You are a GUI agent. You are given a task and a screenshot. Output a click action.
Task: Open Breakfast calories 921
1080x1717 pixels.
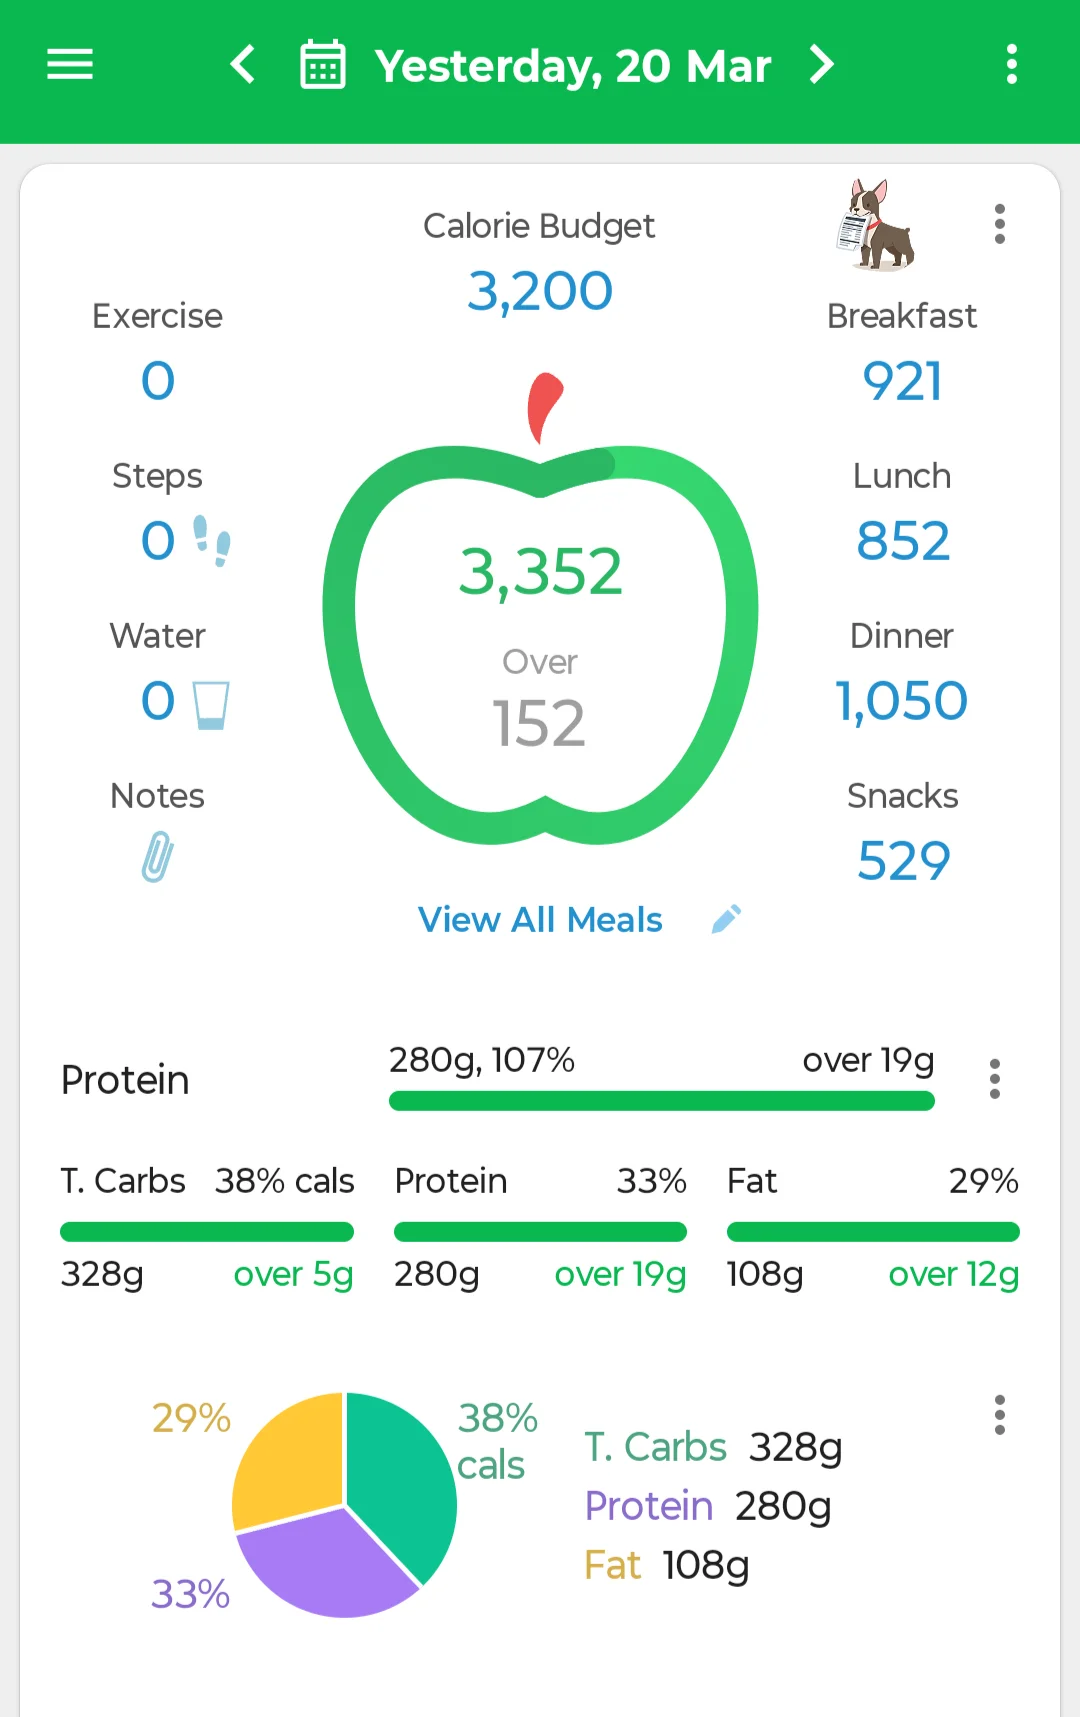[x=902, y=381]
